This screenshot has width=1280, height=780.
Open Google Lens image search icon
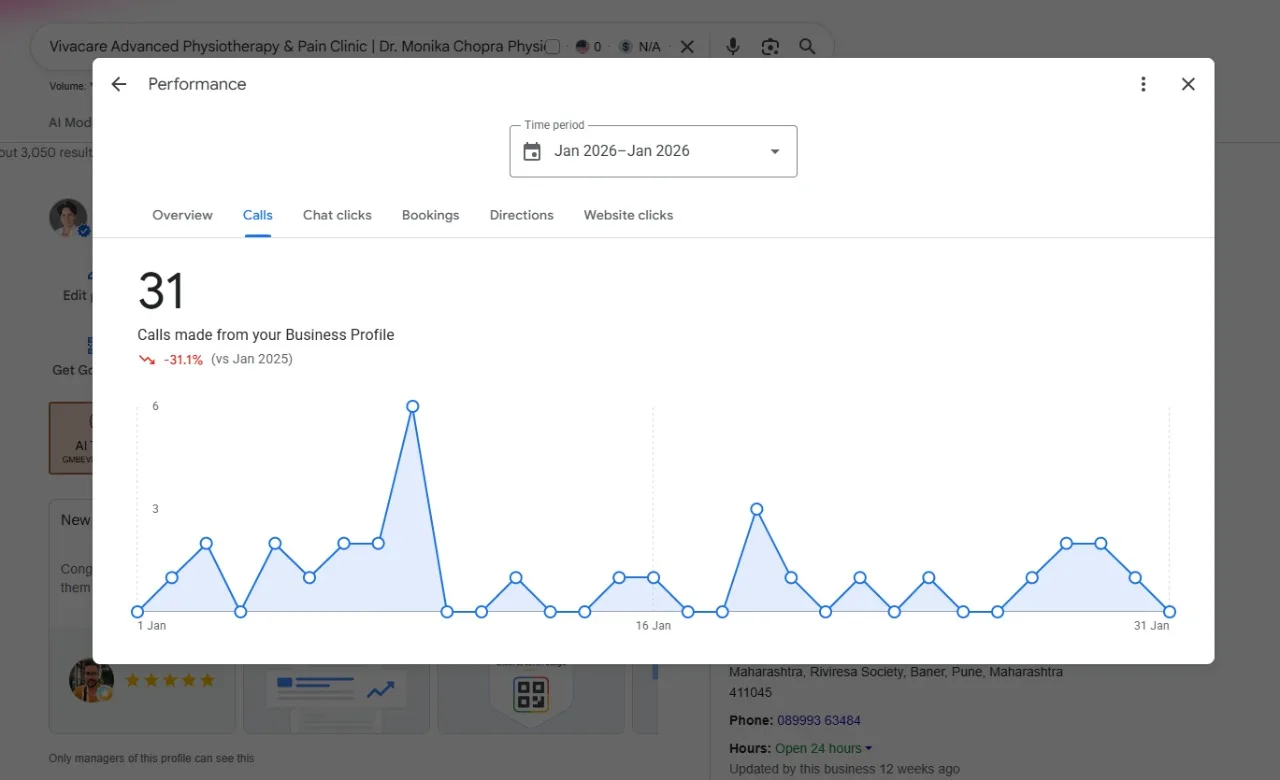770,46
